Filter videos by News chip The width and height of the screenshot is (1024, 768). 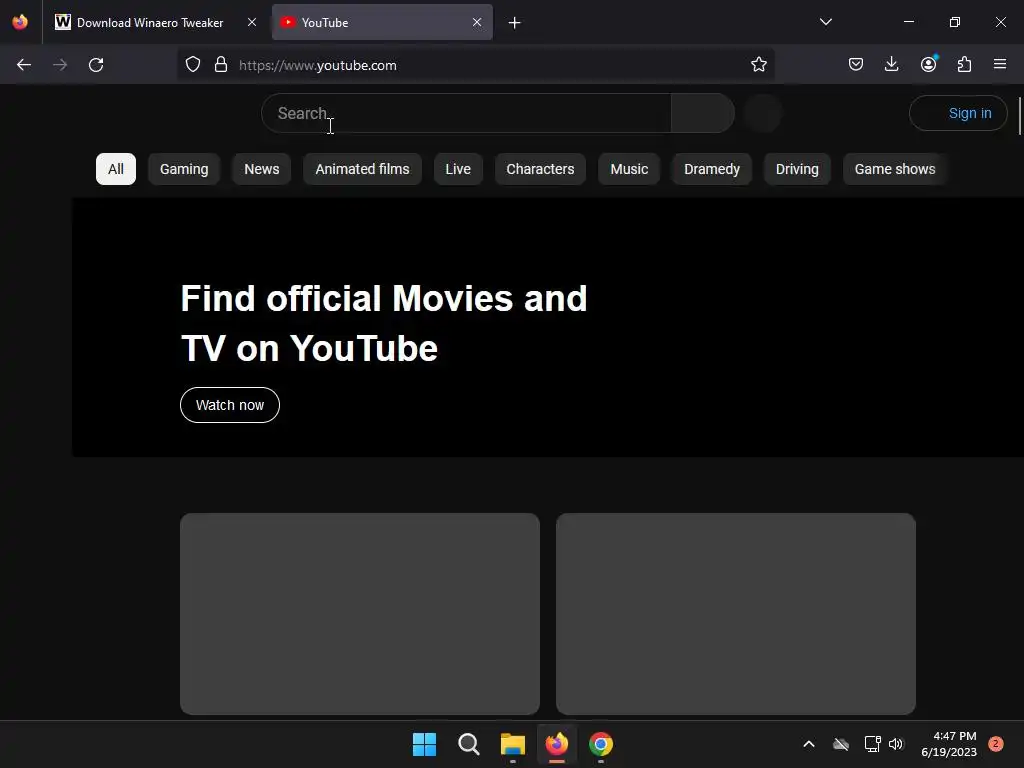tap(261, 169)
